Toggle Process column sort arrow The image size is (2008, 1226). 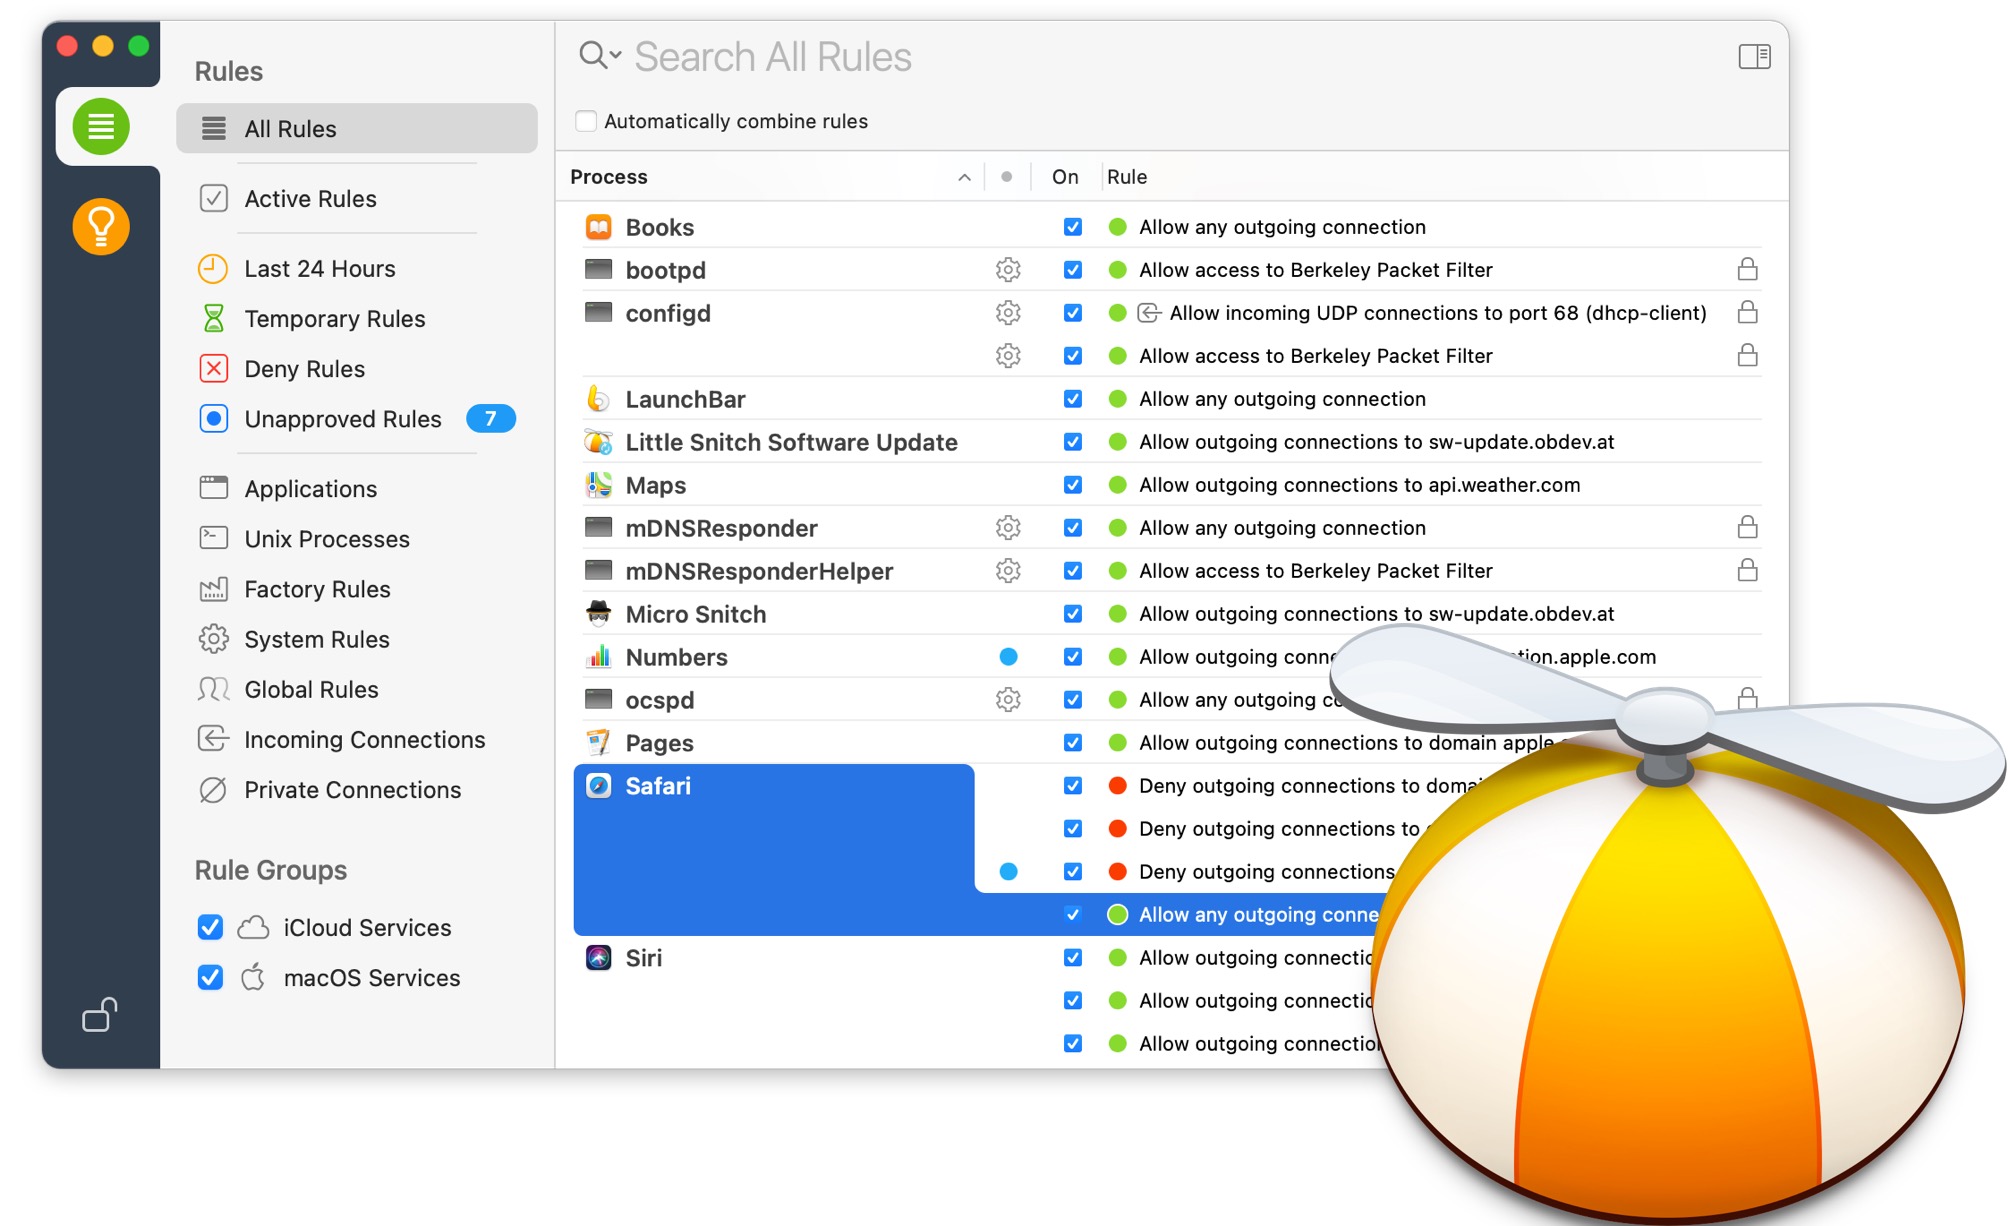(964, 177)
